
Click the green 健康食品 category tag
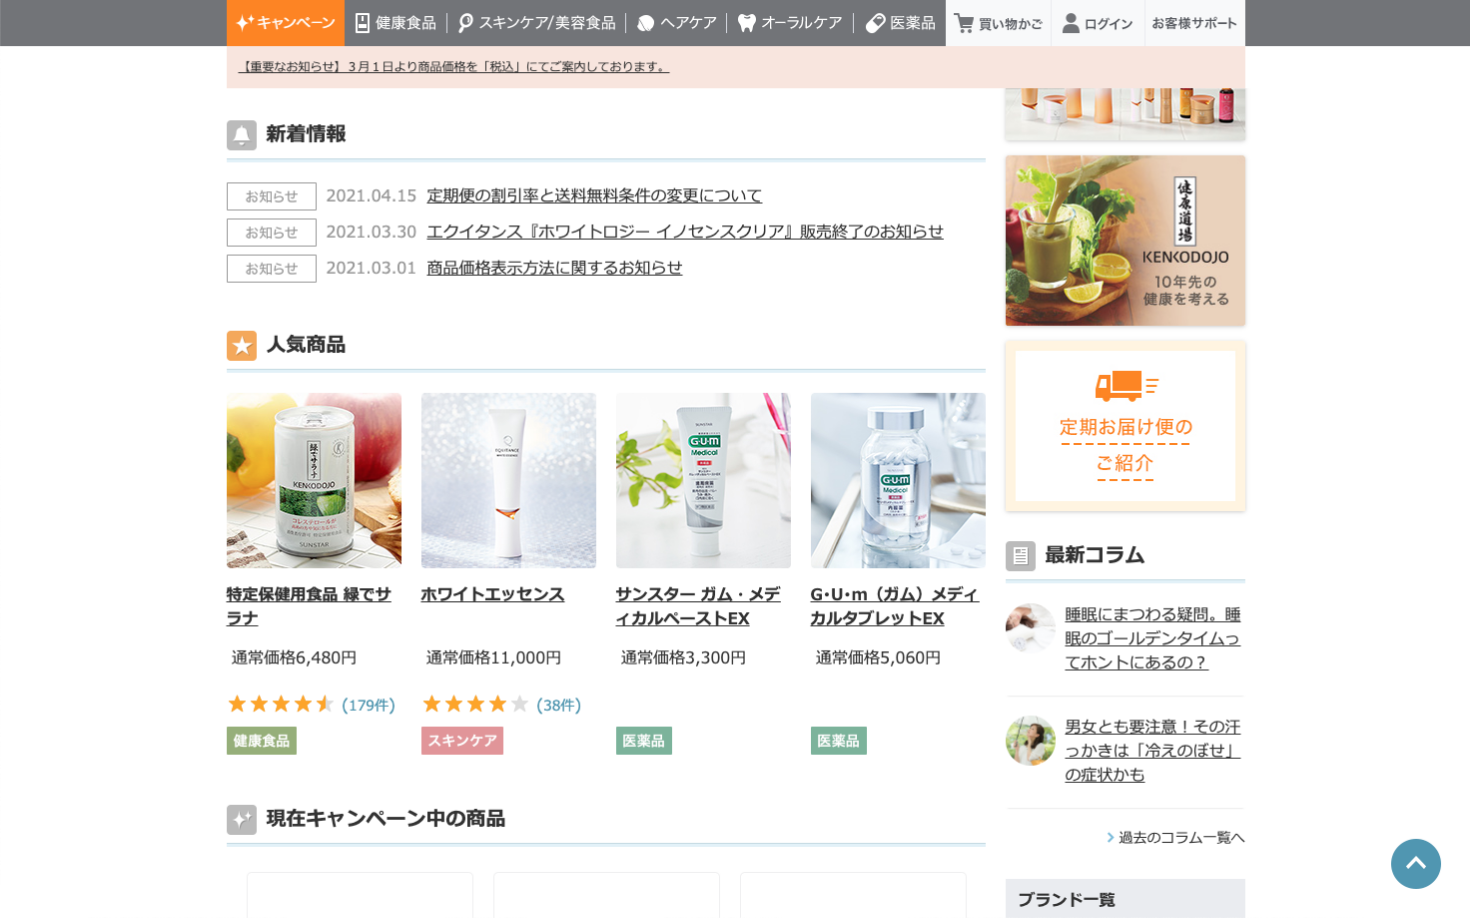coord(262,741)
